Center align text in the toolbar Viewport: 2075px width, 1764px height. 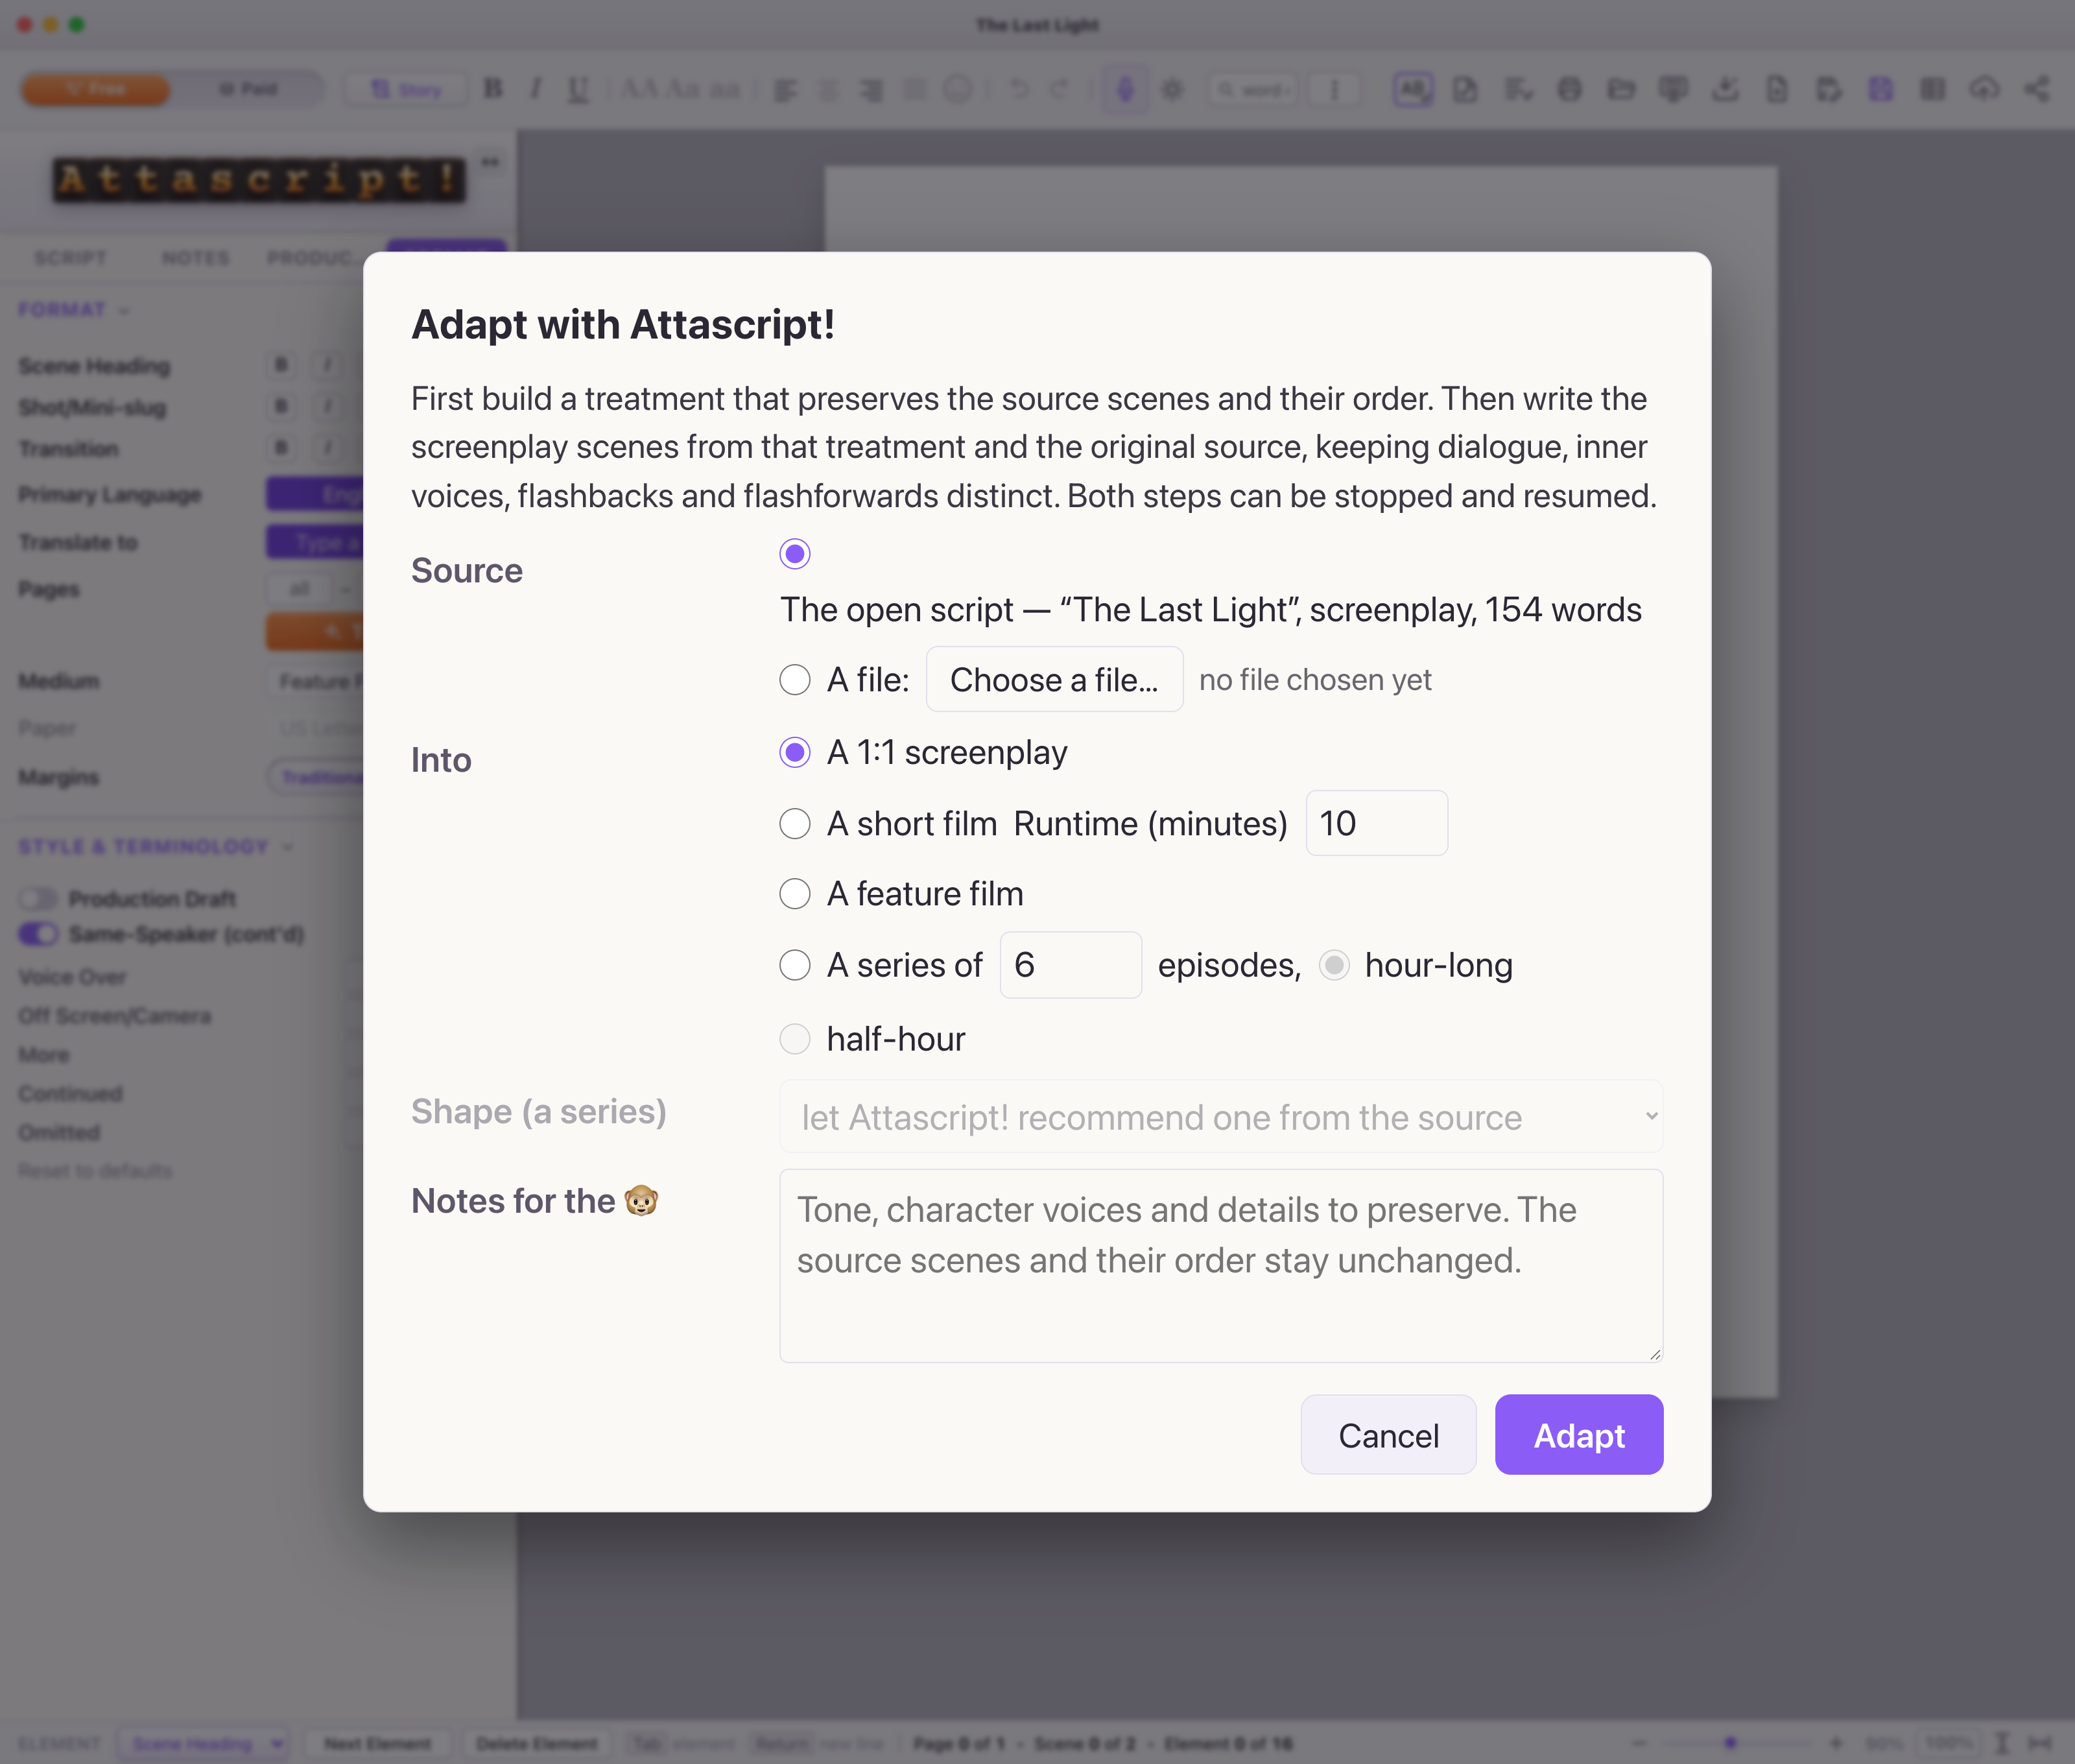(x=829, y=90)
